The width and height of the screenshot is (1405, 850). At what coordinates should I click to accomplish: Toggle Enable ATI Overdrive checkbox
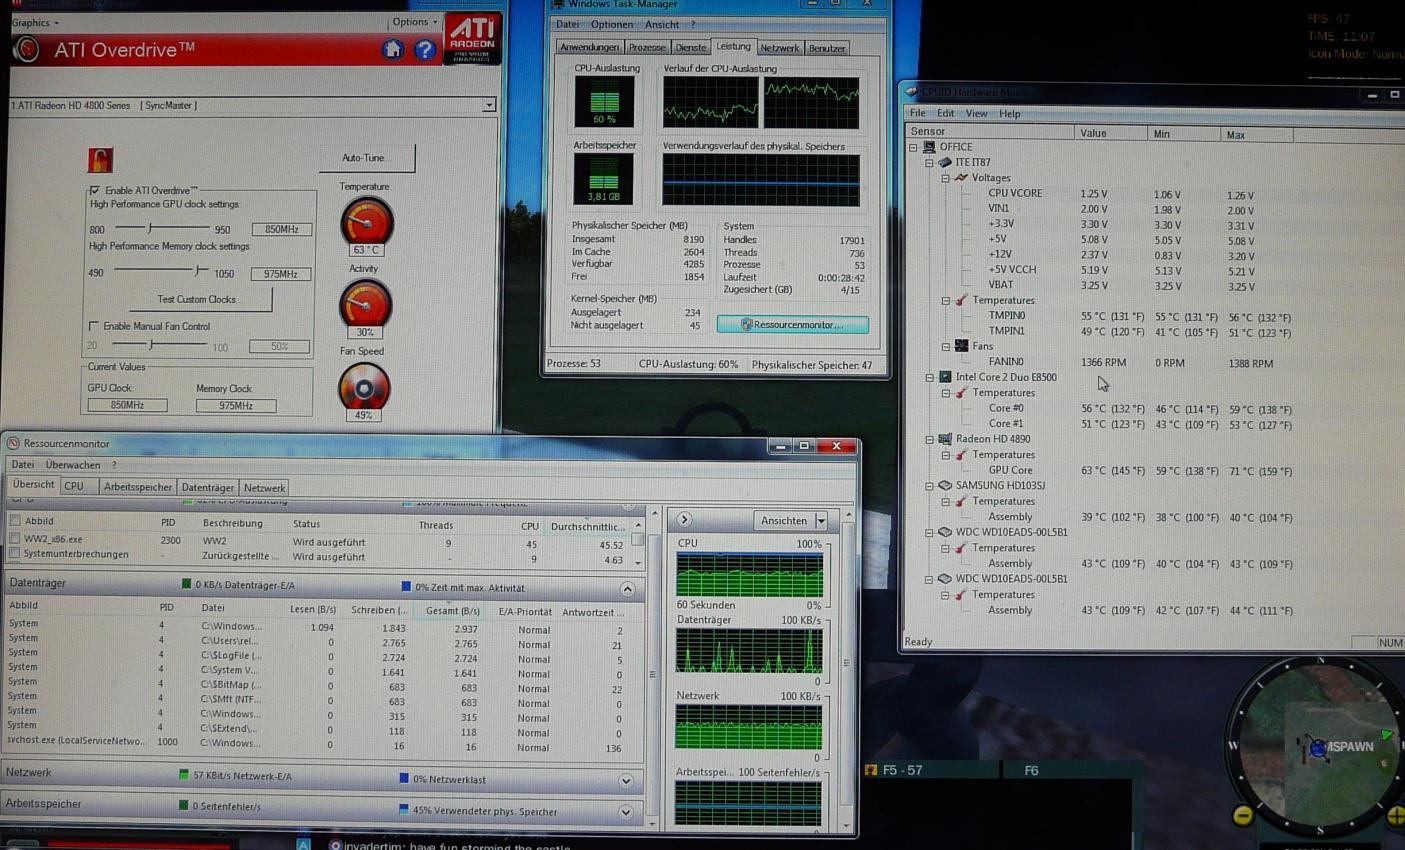pyautogui.click(x=95, y=190)
